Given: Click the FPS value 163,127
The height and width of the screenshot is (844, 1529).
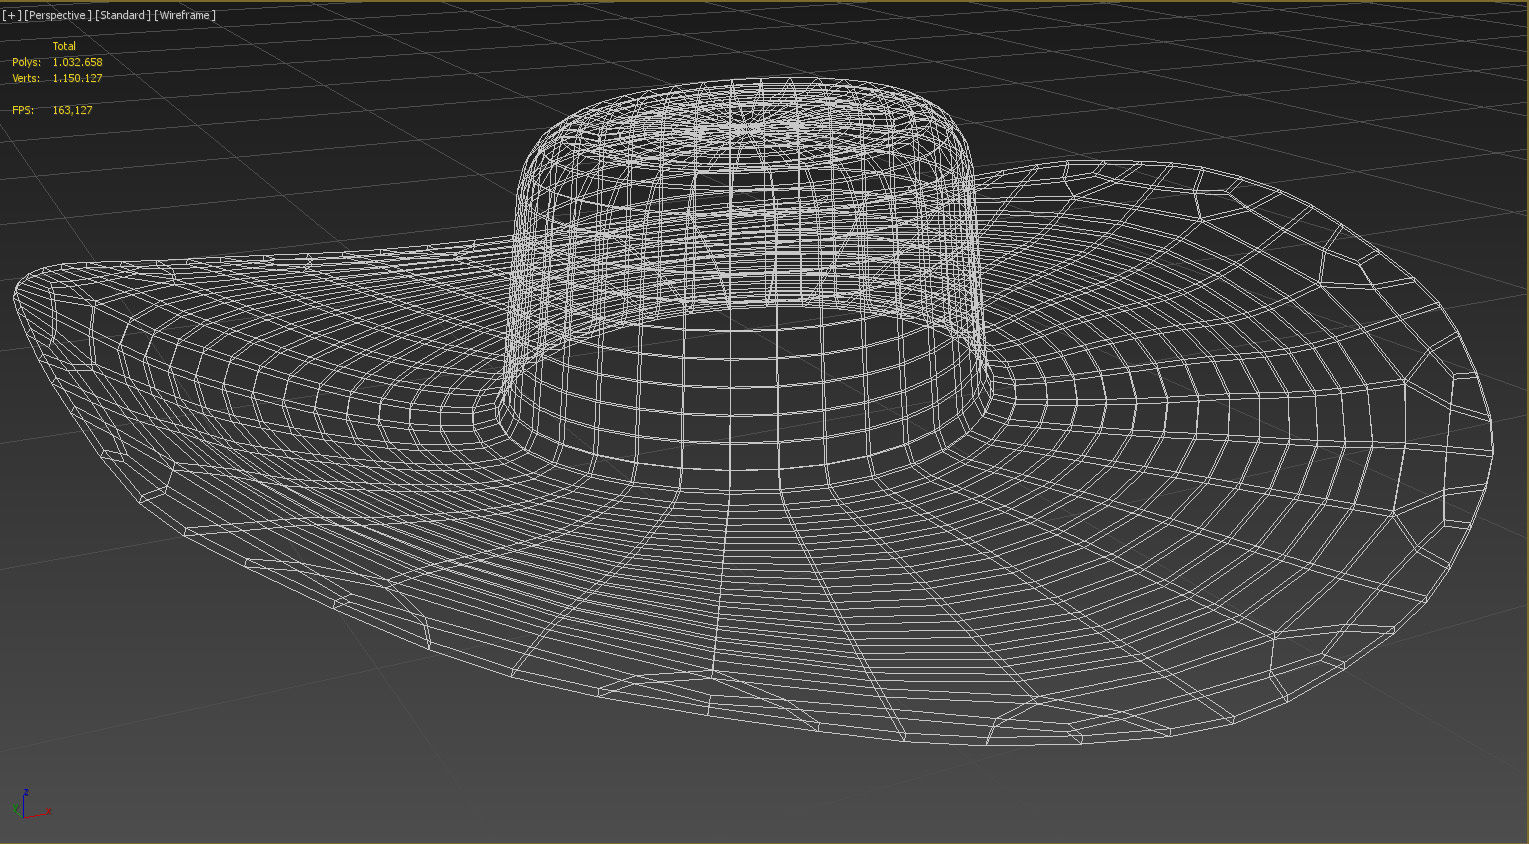Looking at the screenshot, I should (x=72, y=110).
